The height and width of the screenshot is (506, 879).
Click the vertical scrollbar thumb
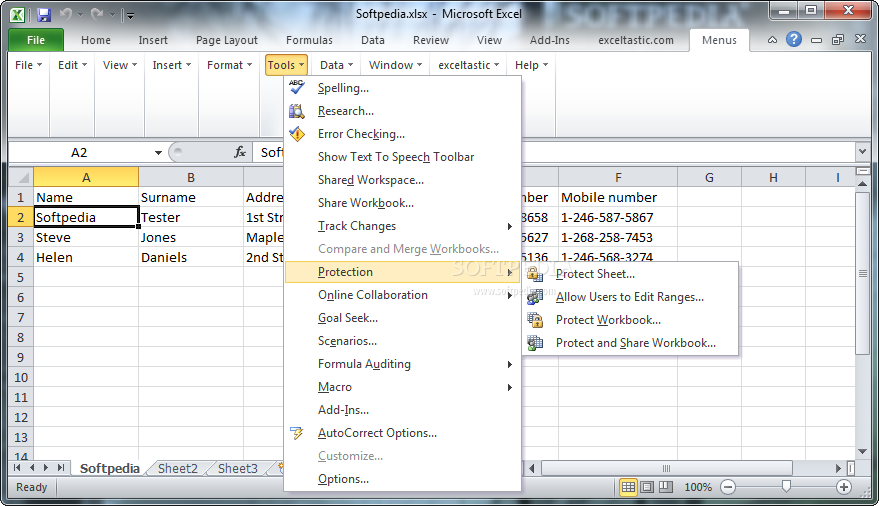click(x=863, y=273)
